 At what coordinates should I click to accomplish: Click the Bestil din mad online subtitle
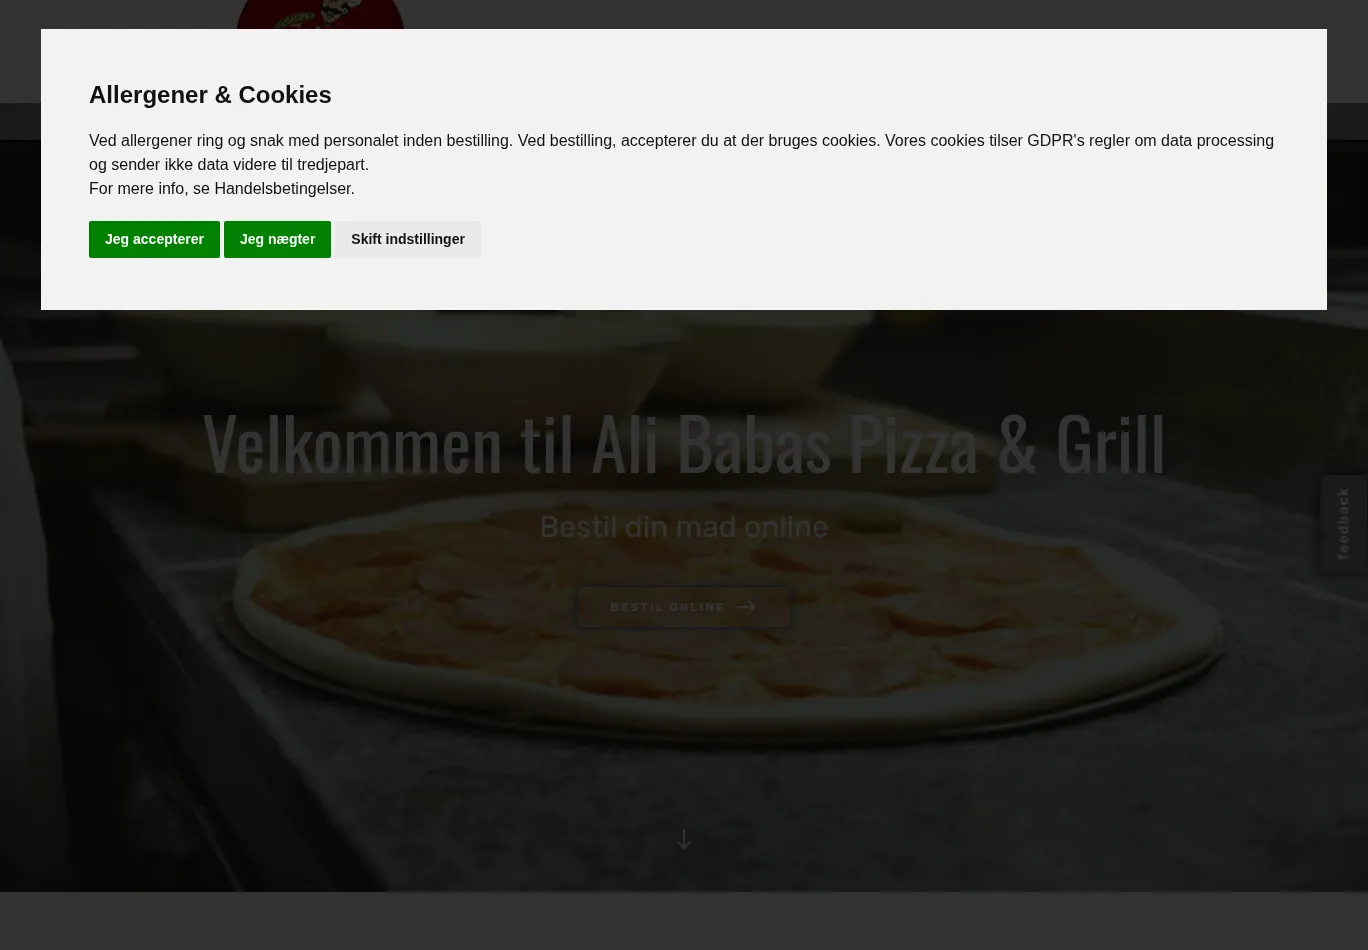click(x=684, y=527)
